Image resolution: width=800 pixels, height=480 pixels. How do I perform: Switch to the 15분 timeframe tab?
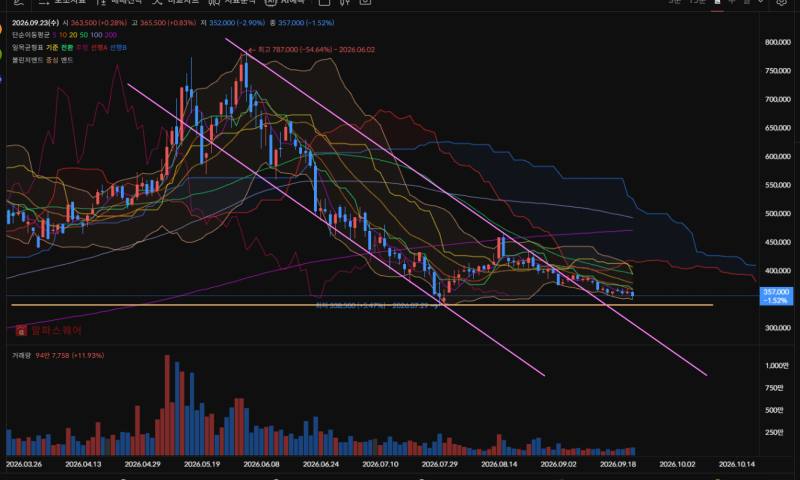pos(697,2)
